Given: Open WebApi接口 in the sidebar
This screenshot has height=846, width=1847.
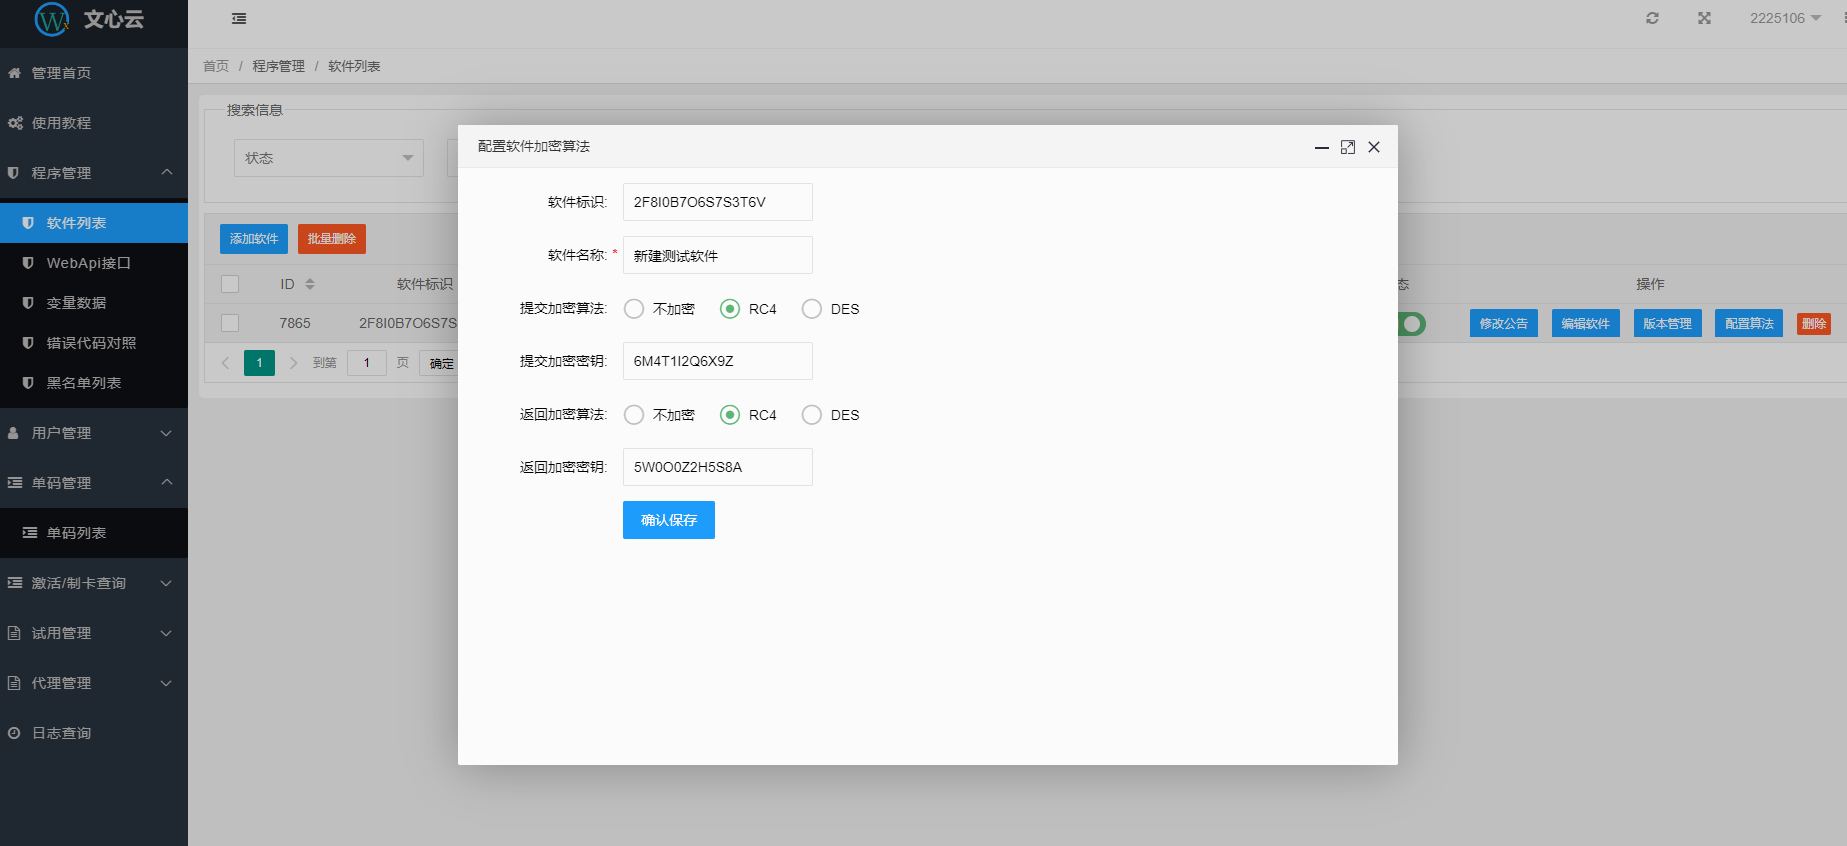Looking at the screenshot, I should coord(88,263).
